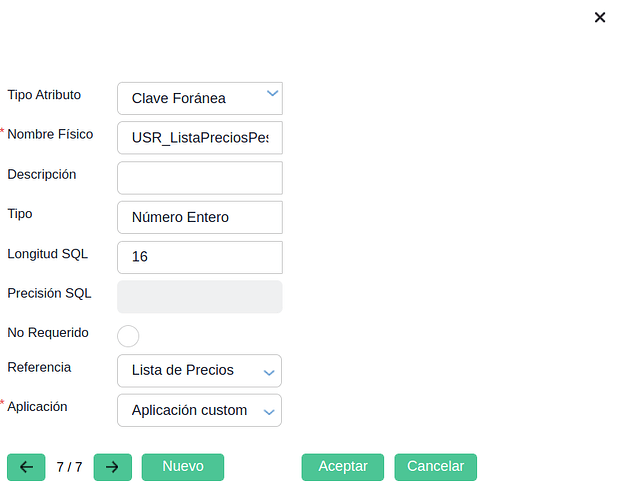Viewport: 619px width, 500px height.
Task: Click the Aplicación field label
Action: (38, 407)
